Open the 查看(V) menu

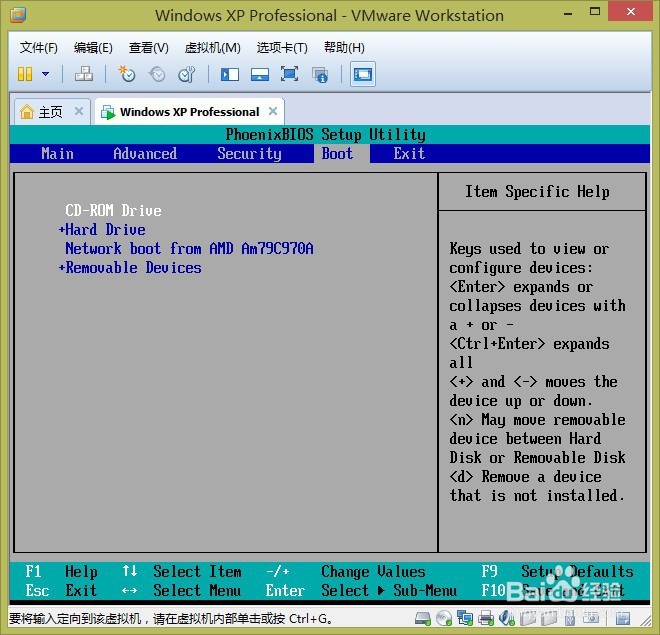148,48
